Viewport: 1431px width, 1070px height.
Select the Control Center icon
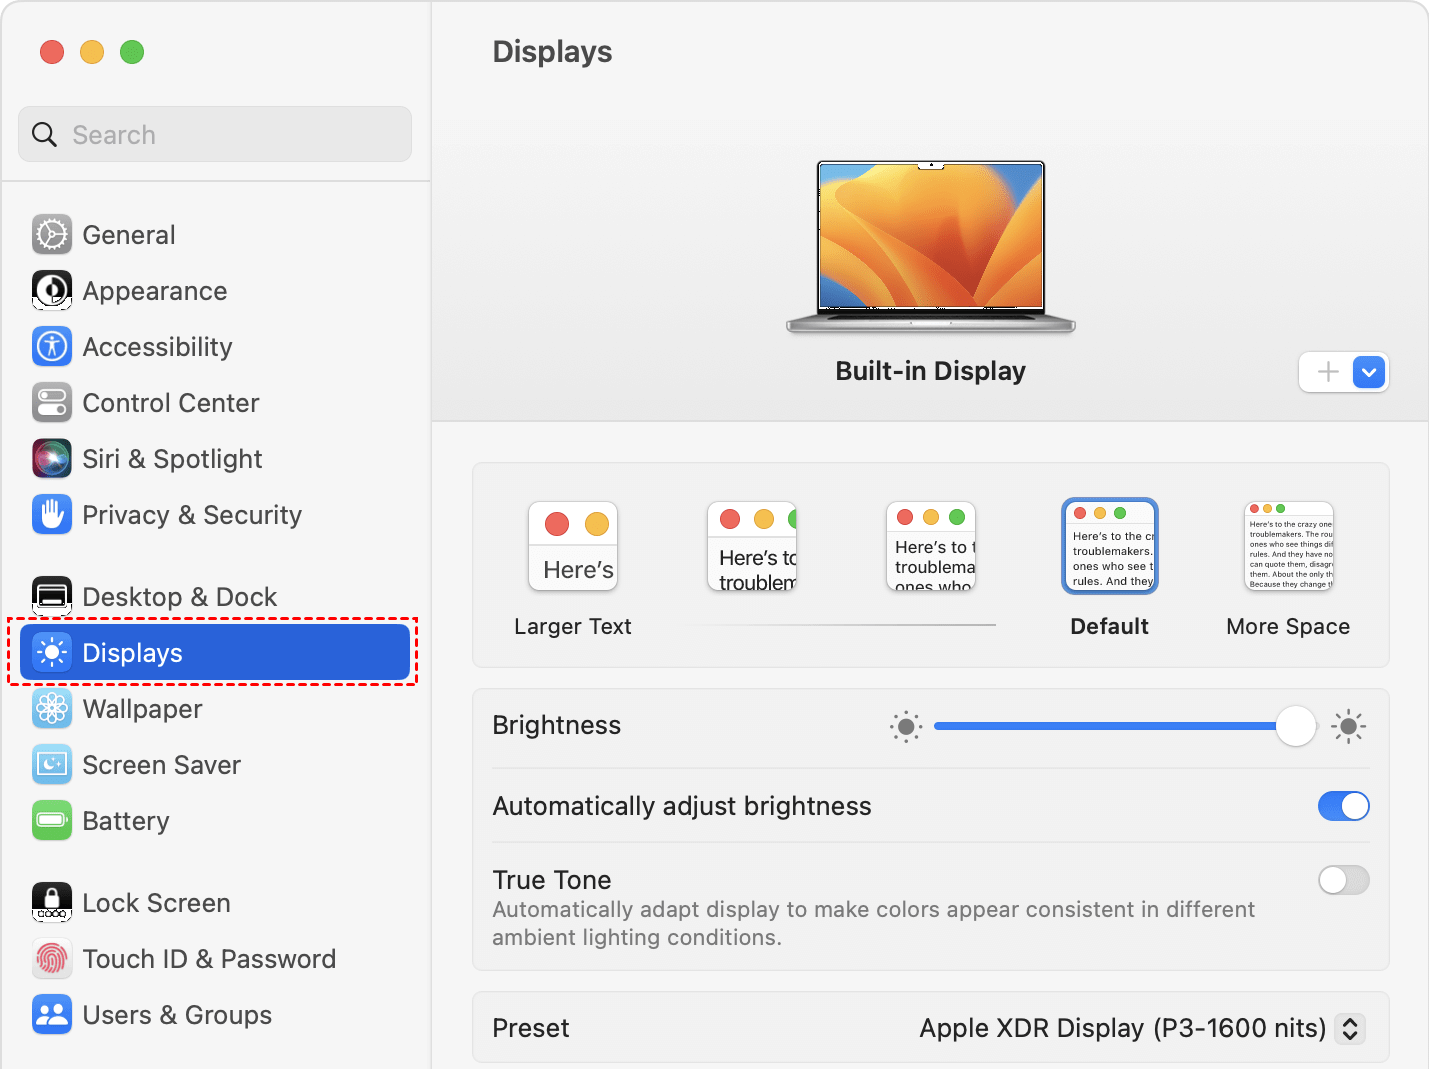coord(52,403)
